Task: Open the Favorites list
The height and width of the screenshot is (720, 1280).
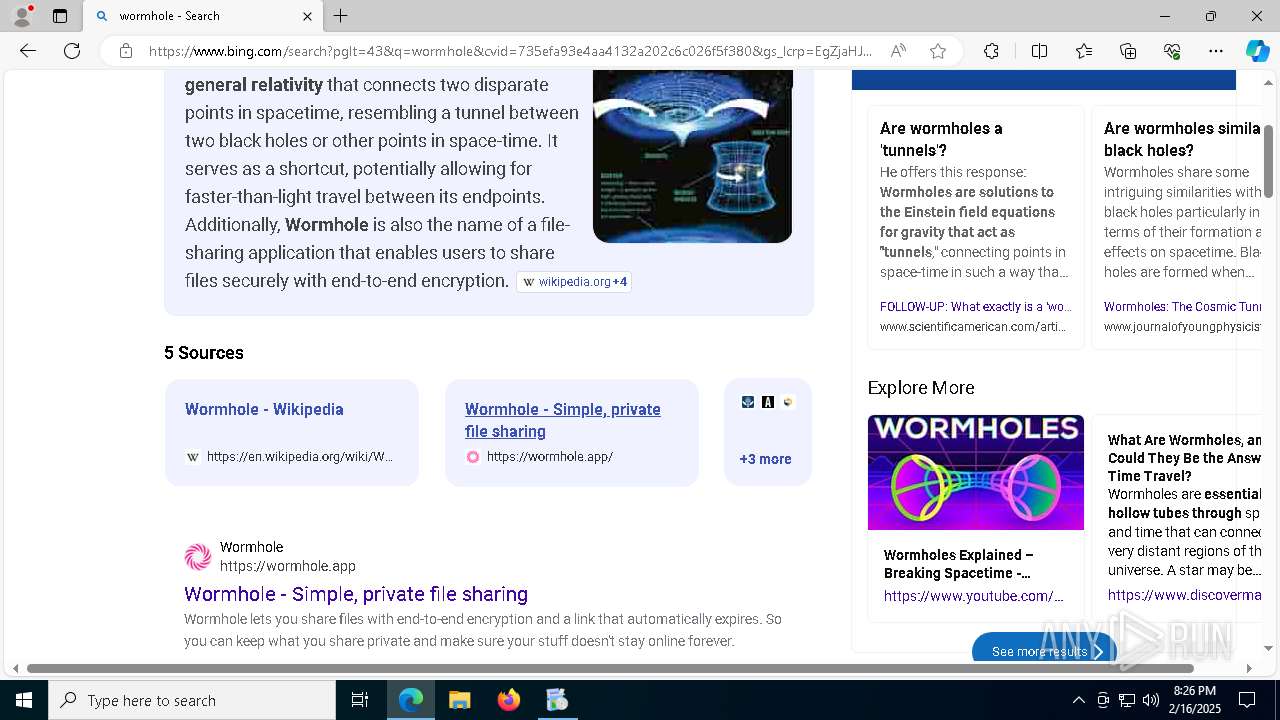Action: coord(1083,51)
